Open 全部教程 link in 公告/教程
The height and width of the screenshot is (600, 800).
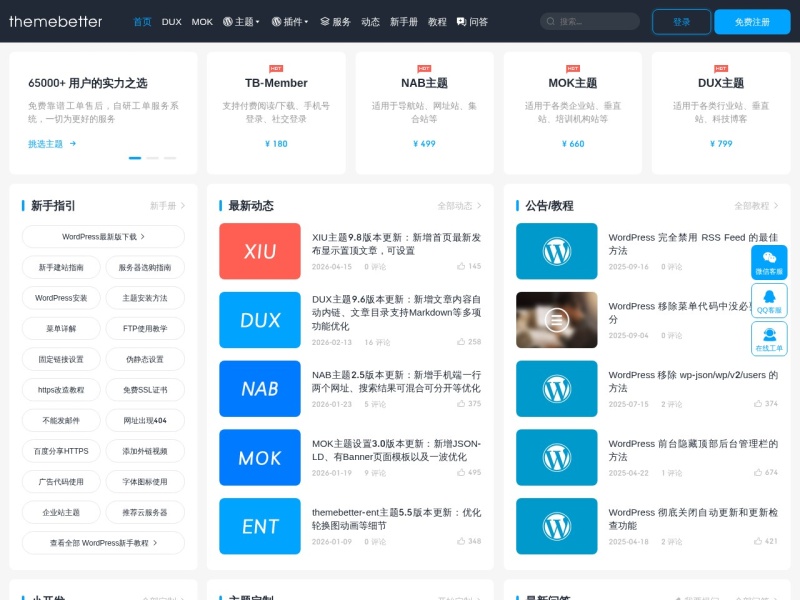coord(756,206)
